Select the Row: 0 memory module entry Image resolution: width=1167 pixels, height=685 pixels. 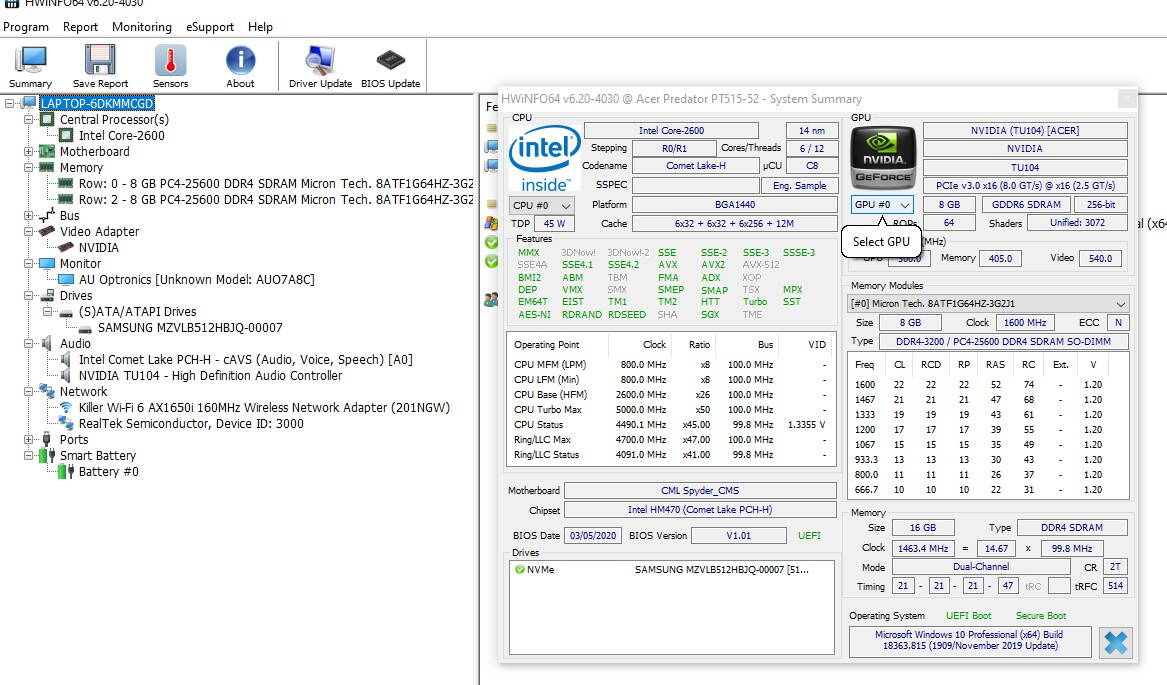276,183
